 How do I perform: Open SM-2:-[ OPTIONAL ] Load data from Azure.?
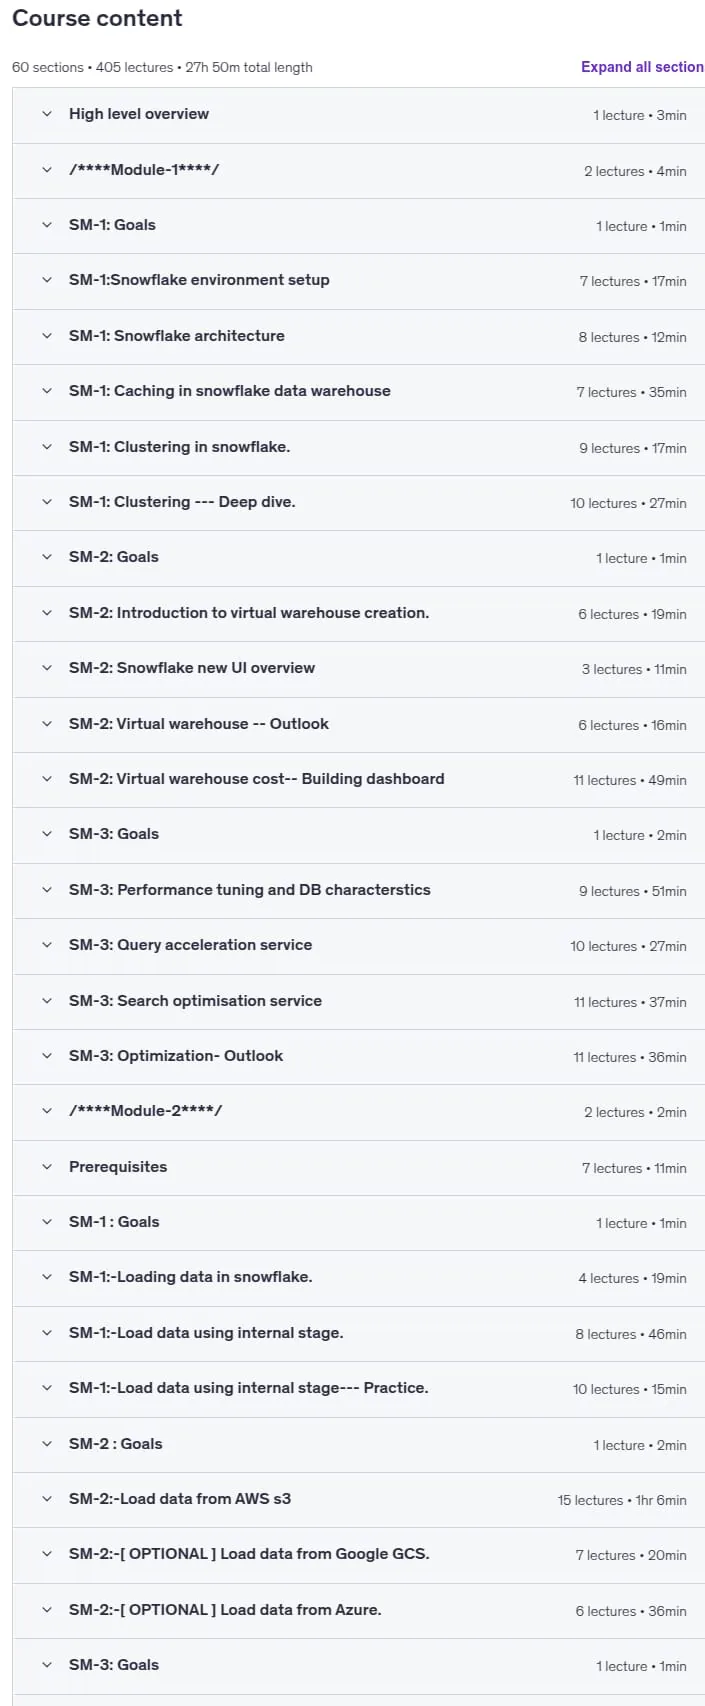(x=358, y=1611)
